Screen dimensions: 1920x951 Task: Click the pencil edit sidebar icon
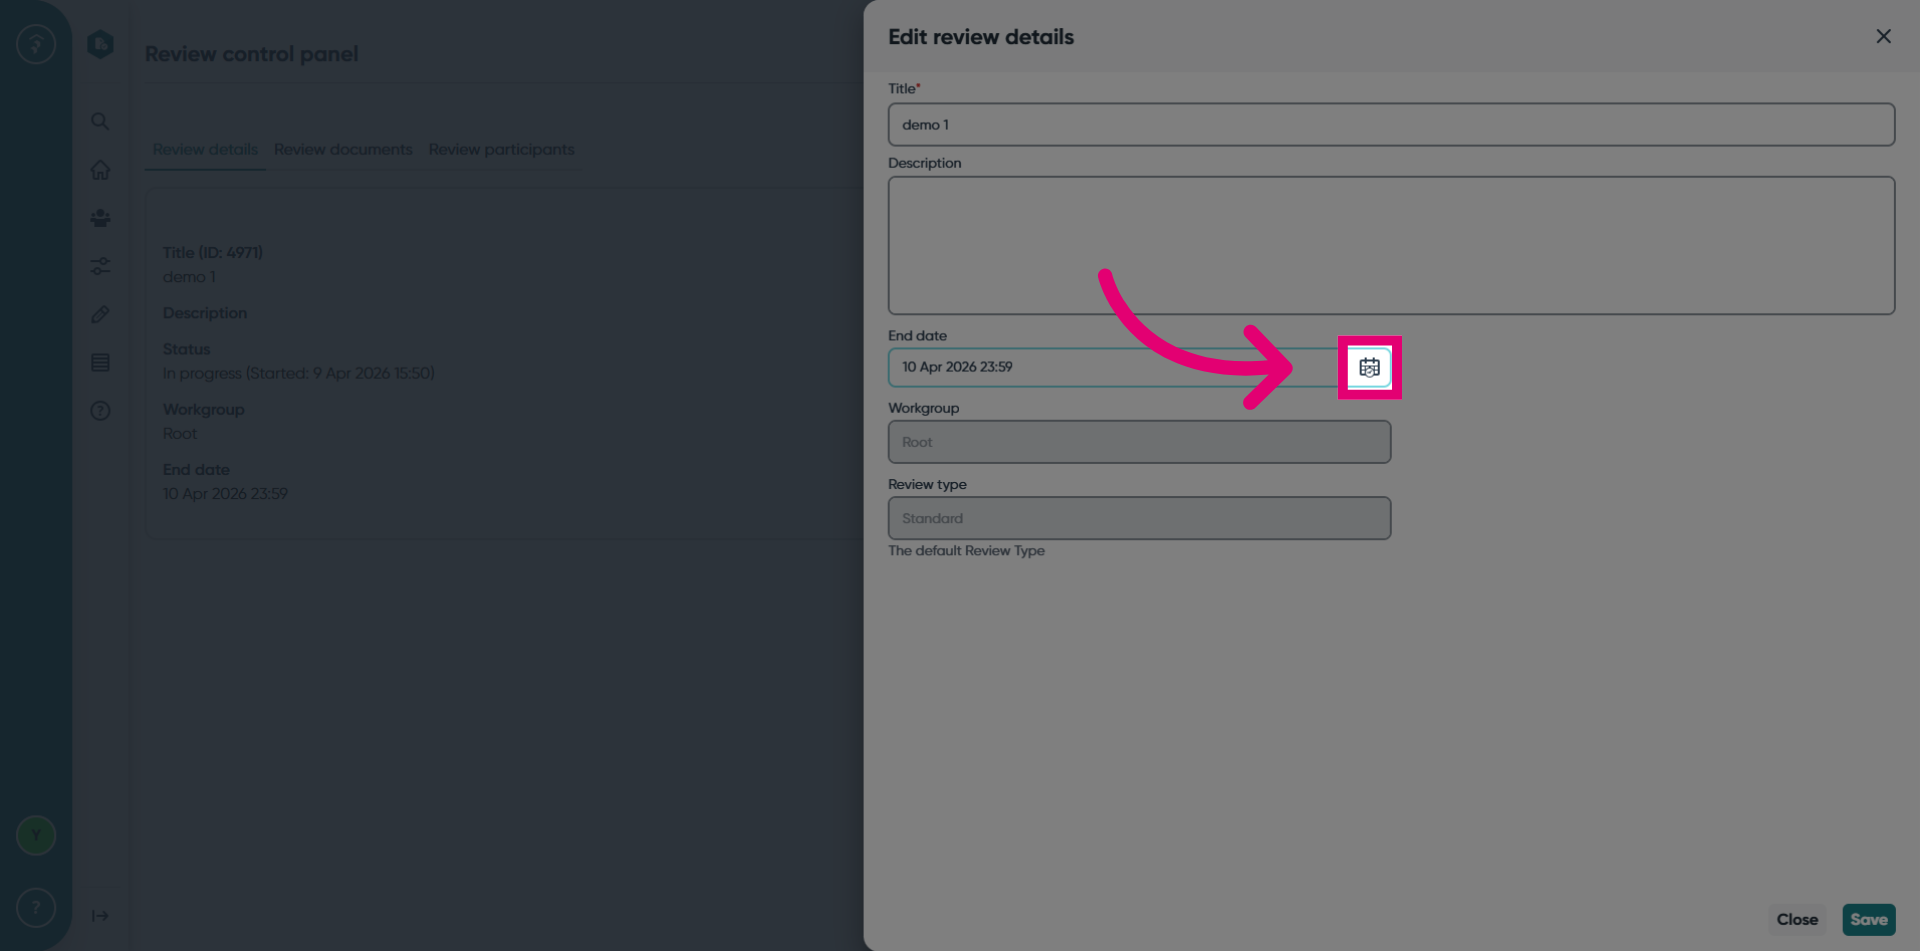[x=100, y=314]
